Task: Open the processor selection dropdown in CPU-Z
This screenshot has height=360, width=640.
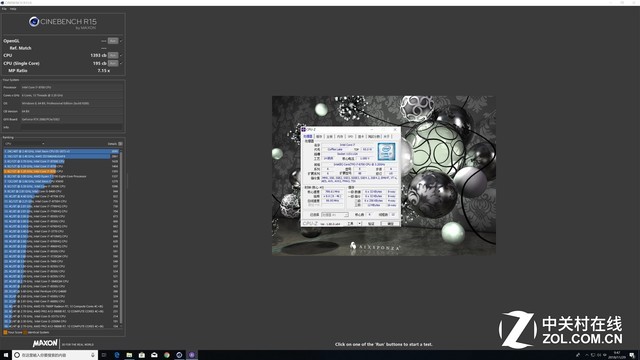Action: point(334,215)
